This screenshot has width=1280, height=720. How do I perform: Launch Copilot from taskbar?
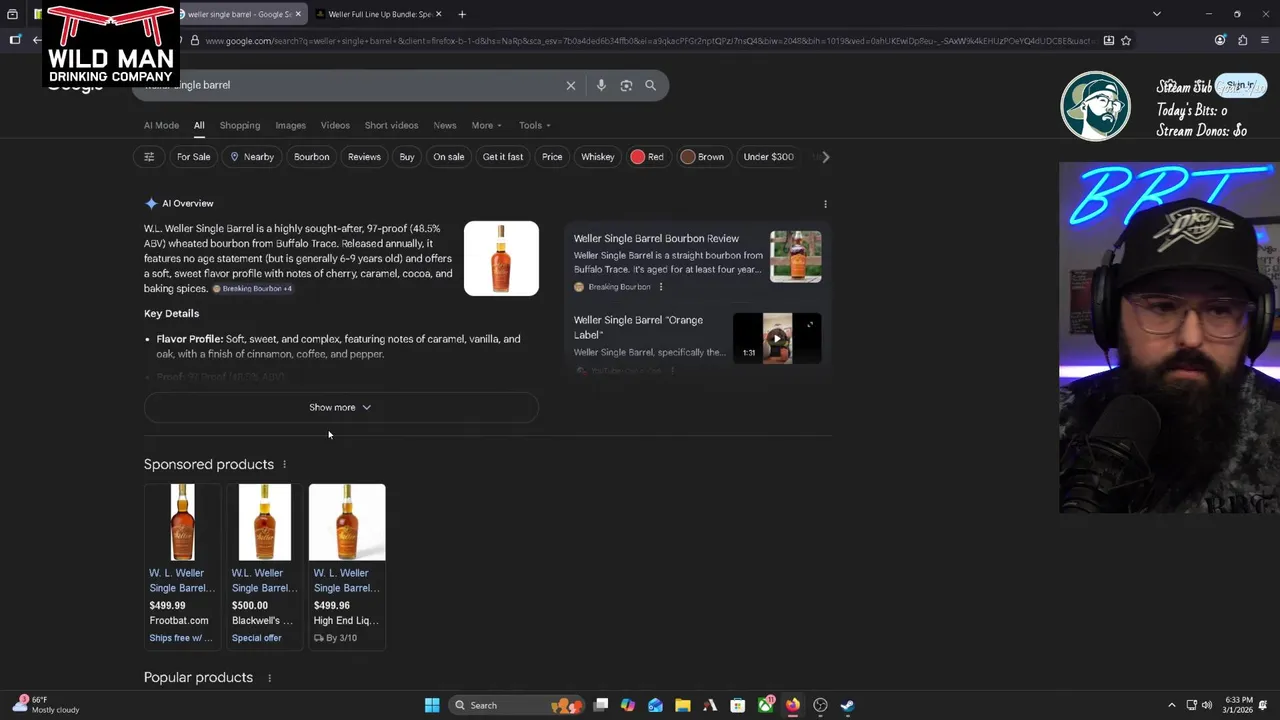click(628, 705)
